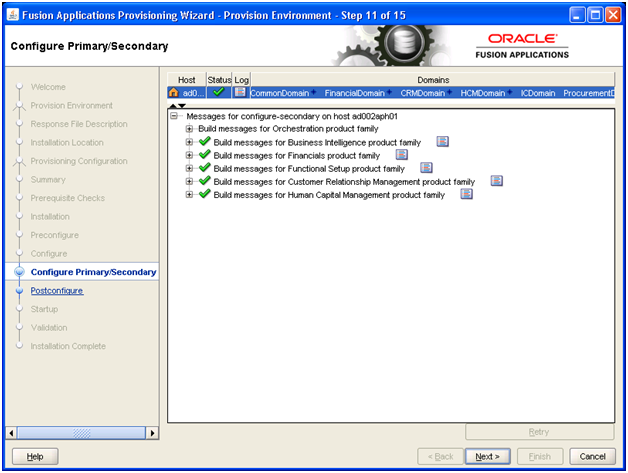Click sidebar scrollbar left arrow
Image resolution: width=628 pixels, height=473 pixels.
pos(11,433)
